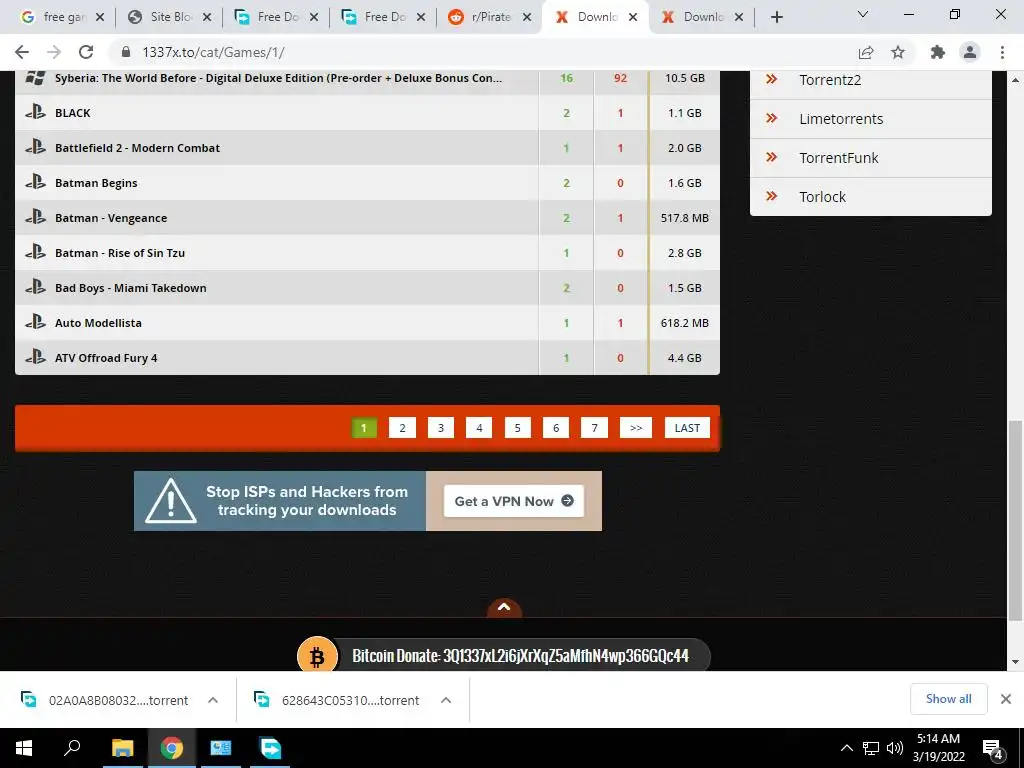Open the Chrome profile avatar

click(970, 52)
